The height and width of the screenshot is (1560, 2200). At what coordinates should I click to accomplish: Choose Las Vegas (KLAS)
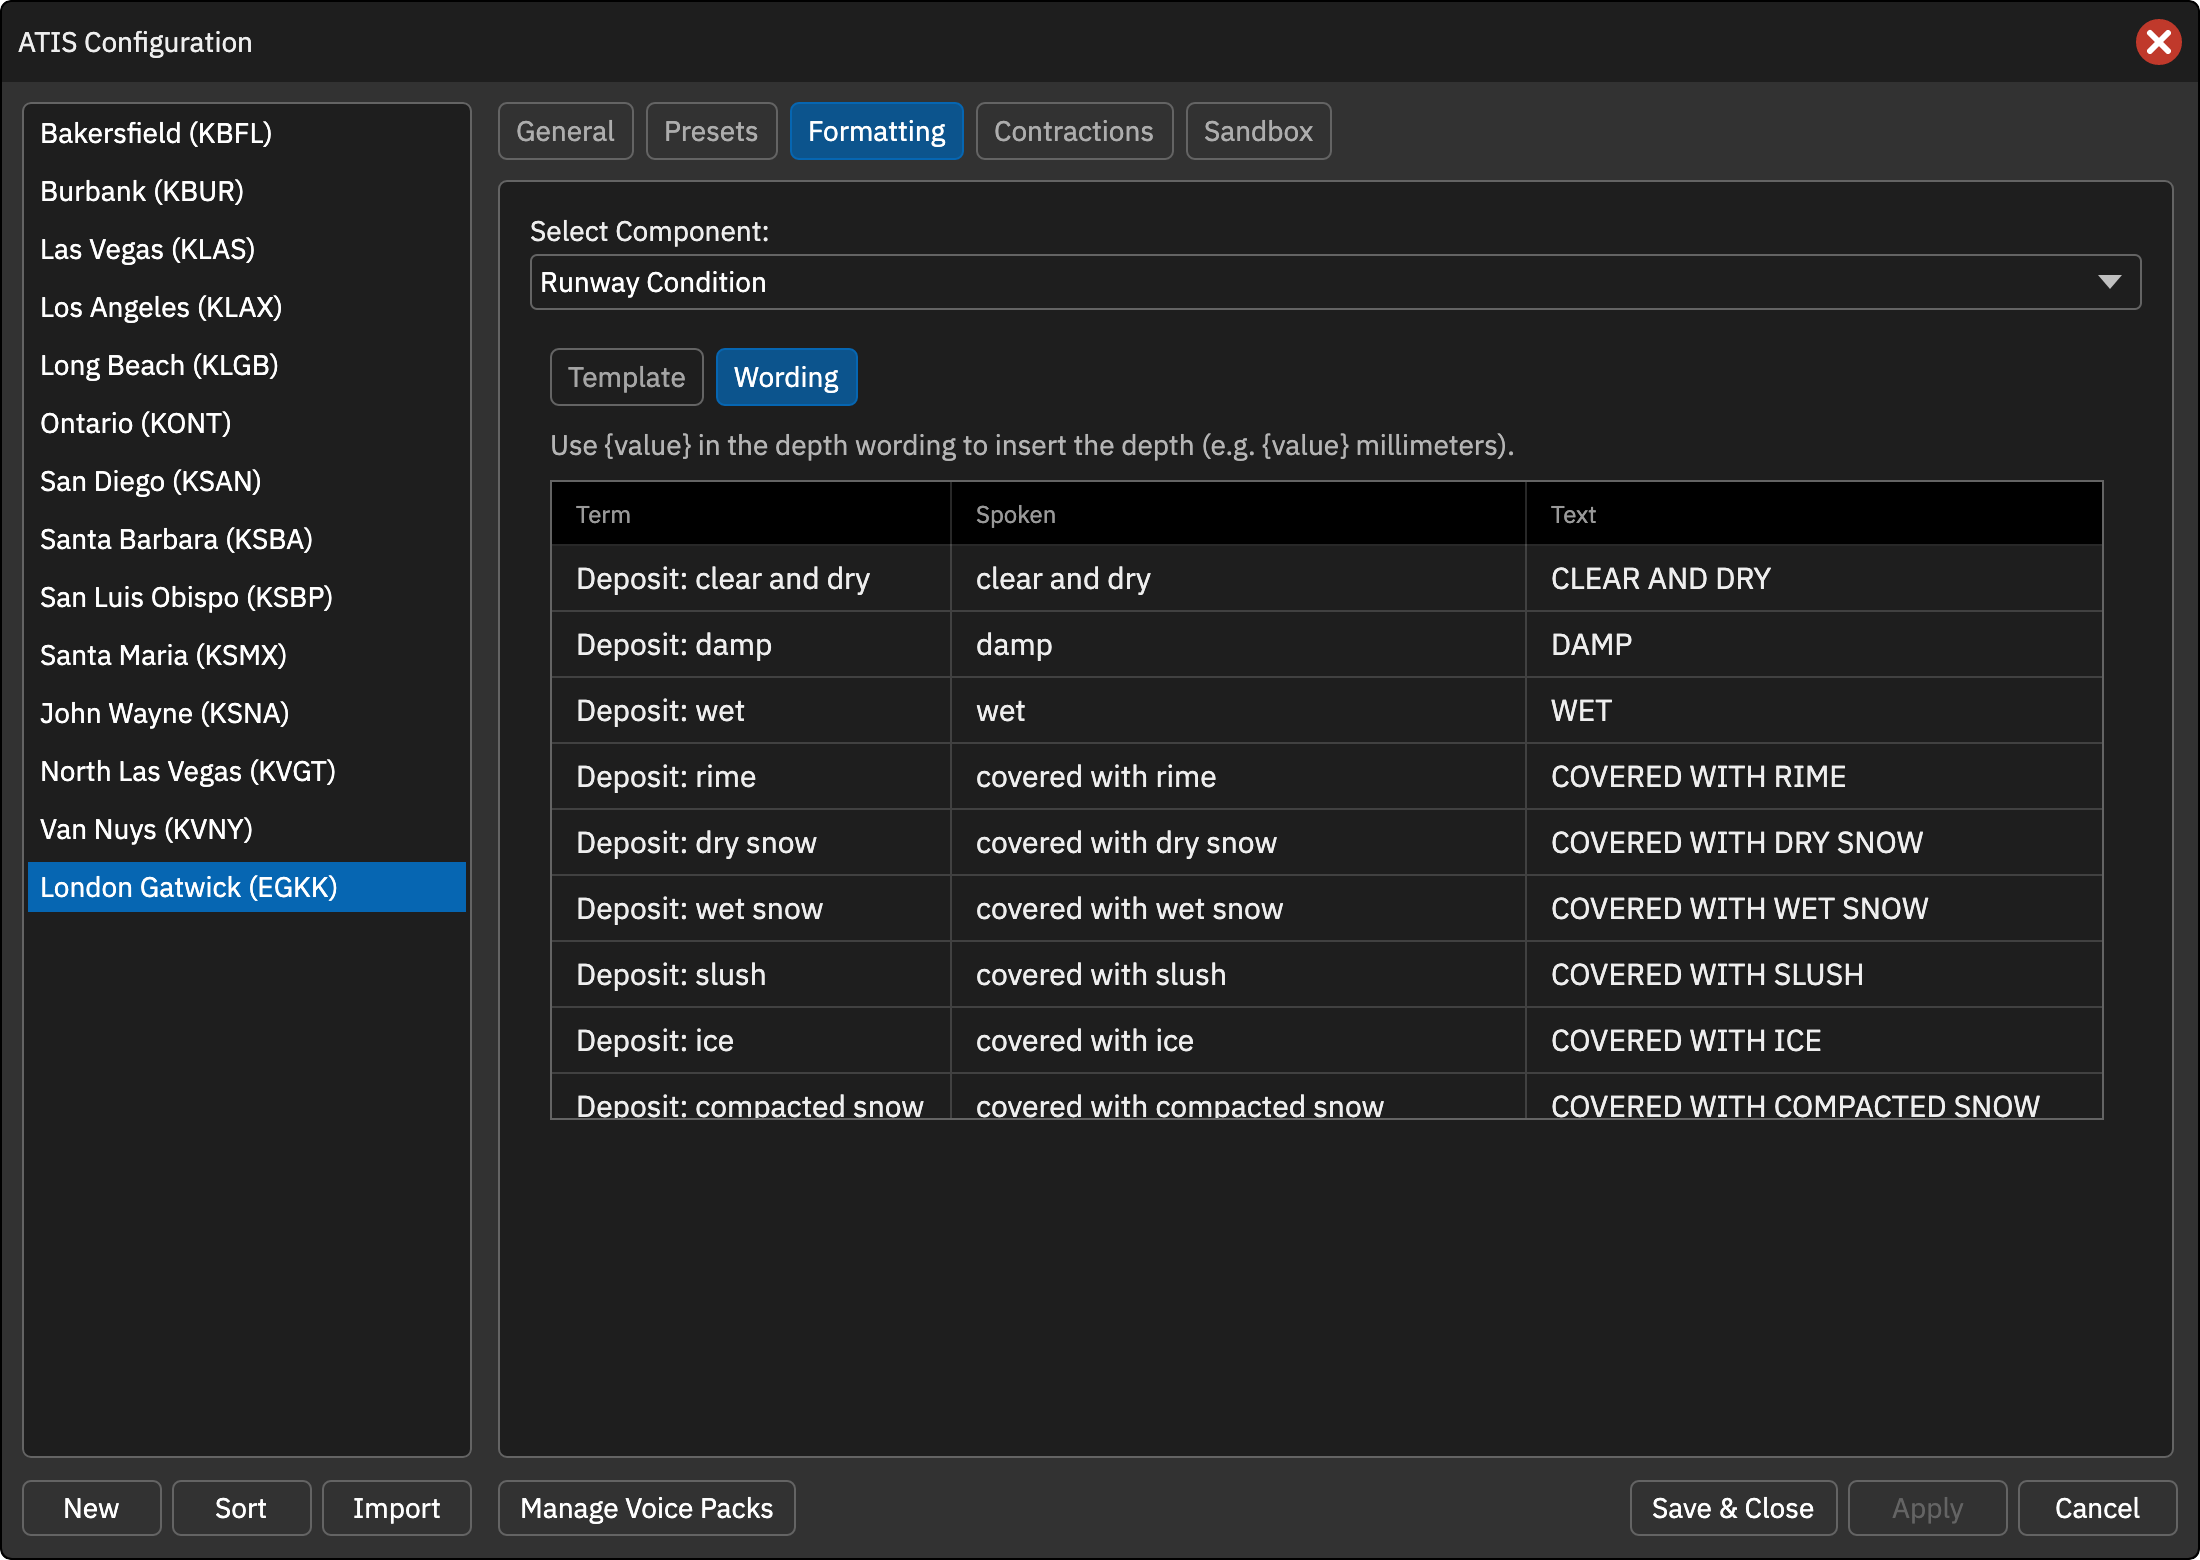tap(247, 249)
